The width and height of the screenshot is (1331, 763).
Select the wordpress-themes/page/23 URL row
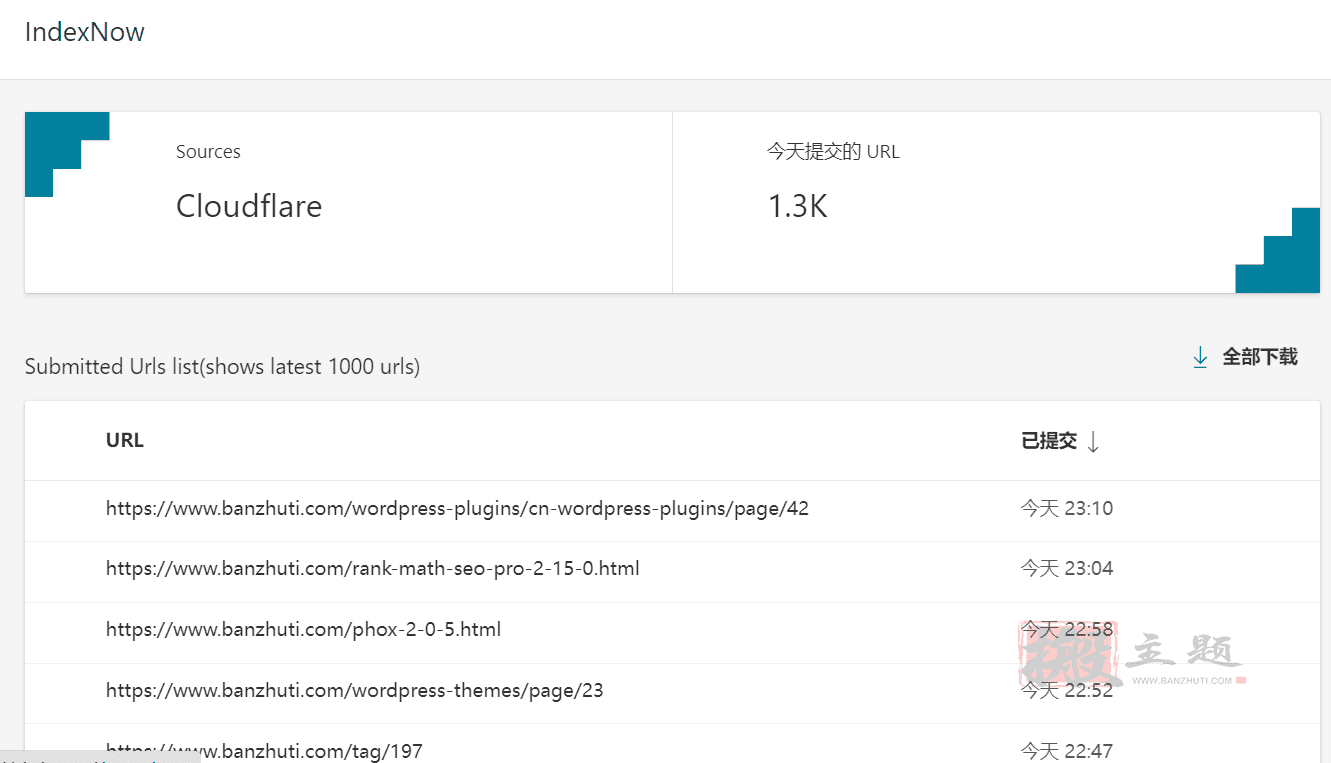click(x=672, y=693)
